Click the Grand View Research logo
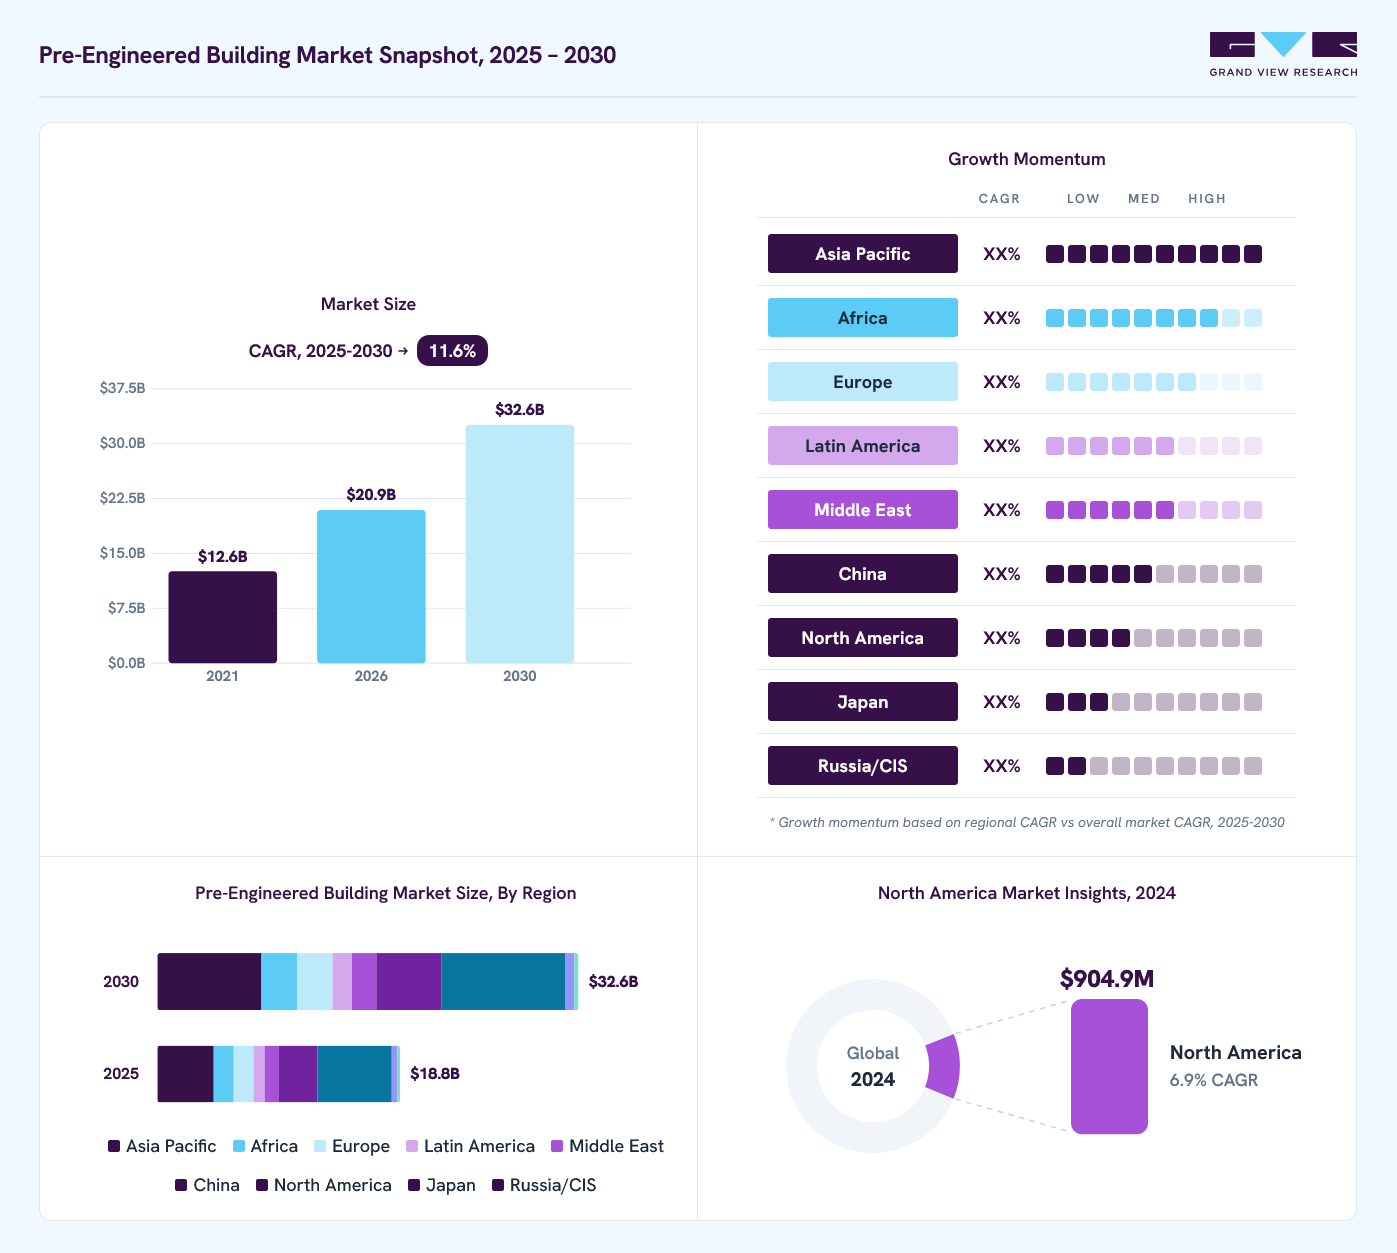 pyautogui.click(x=1283, y=54)
